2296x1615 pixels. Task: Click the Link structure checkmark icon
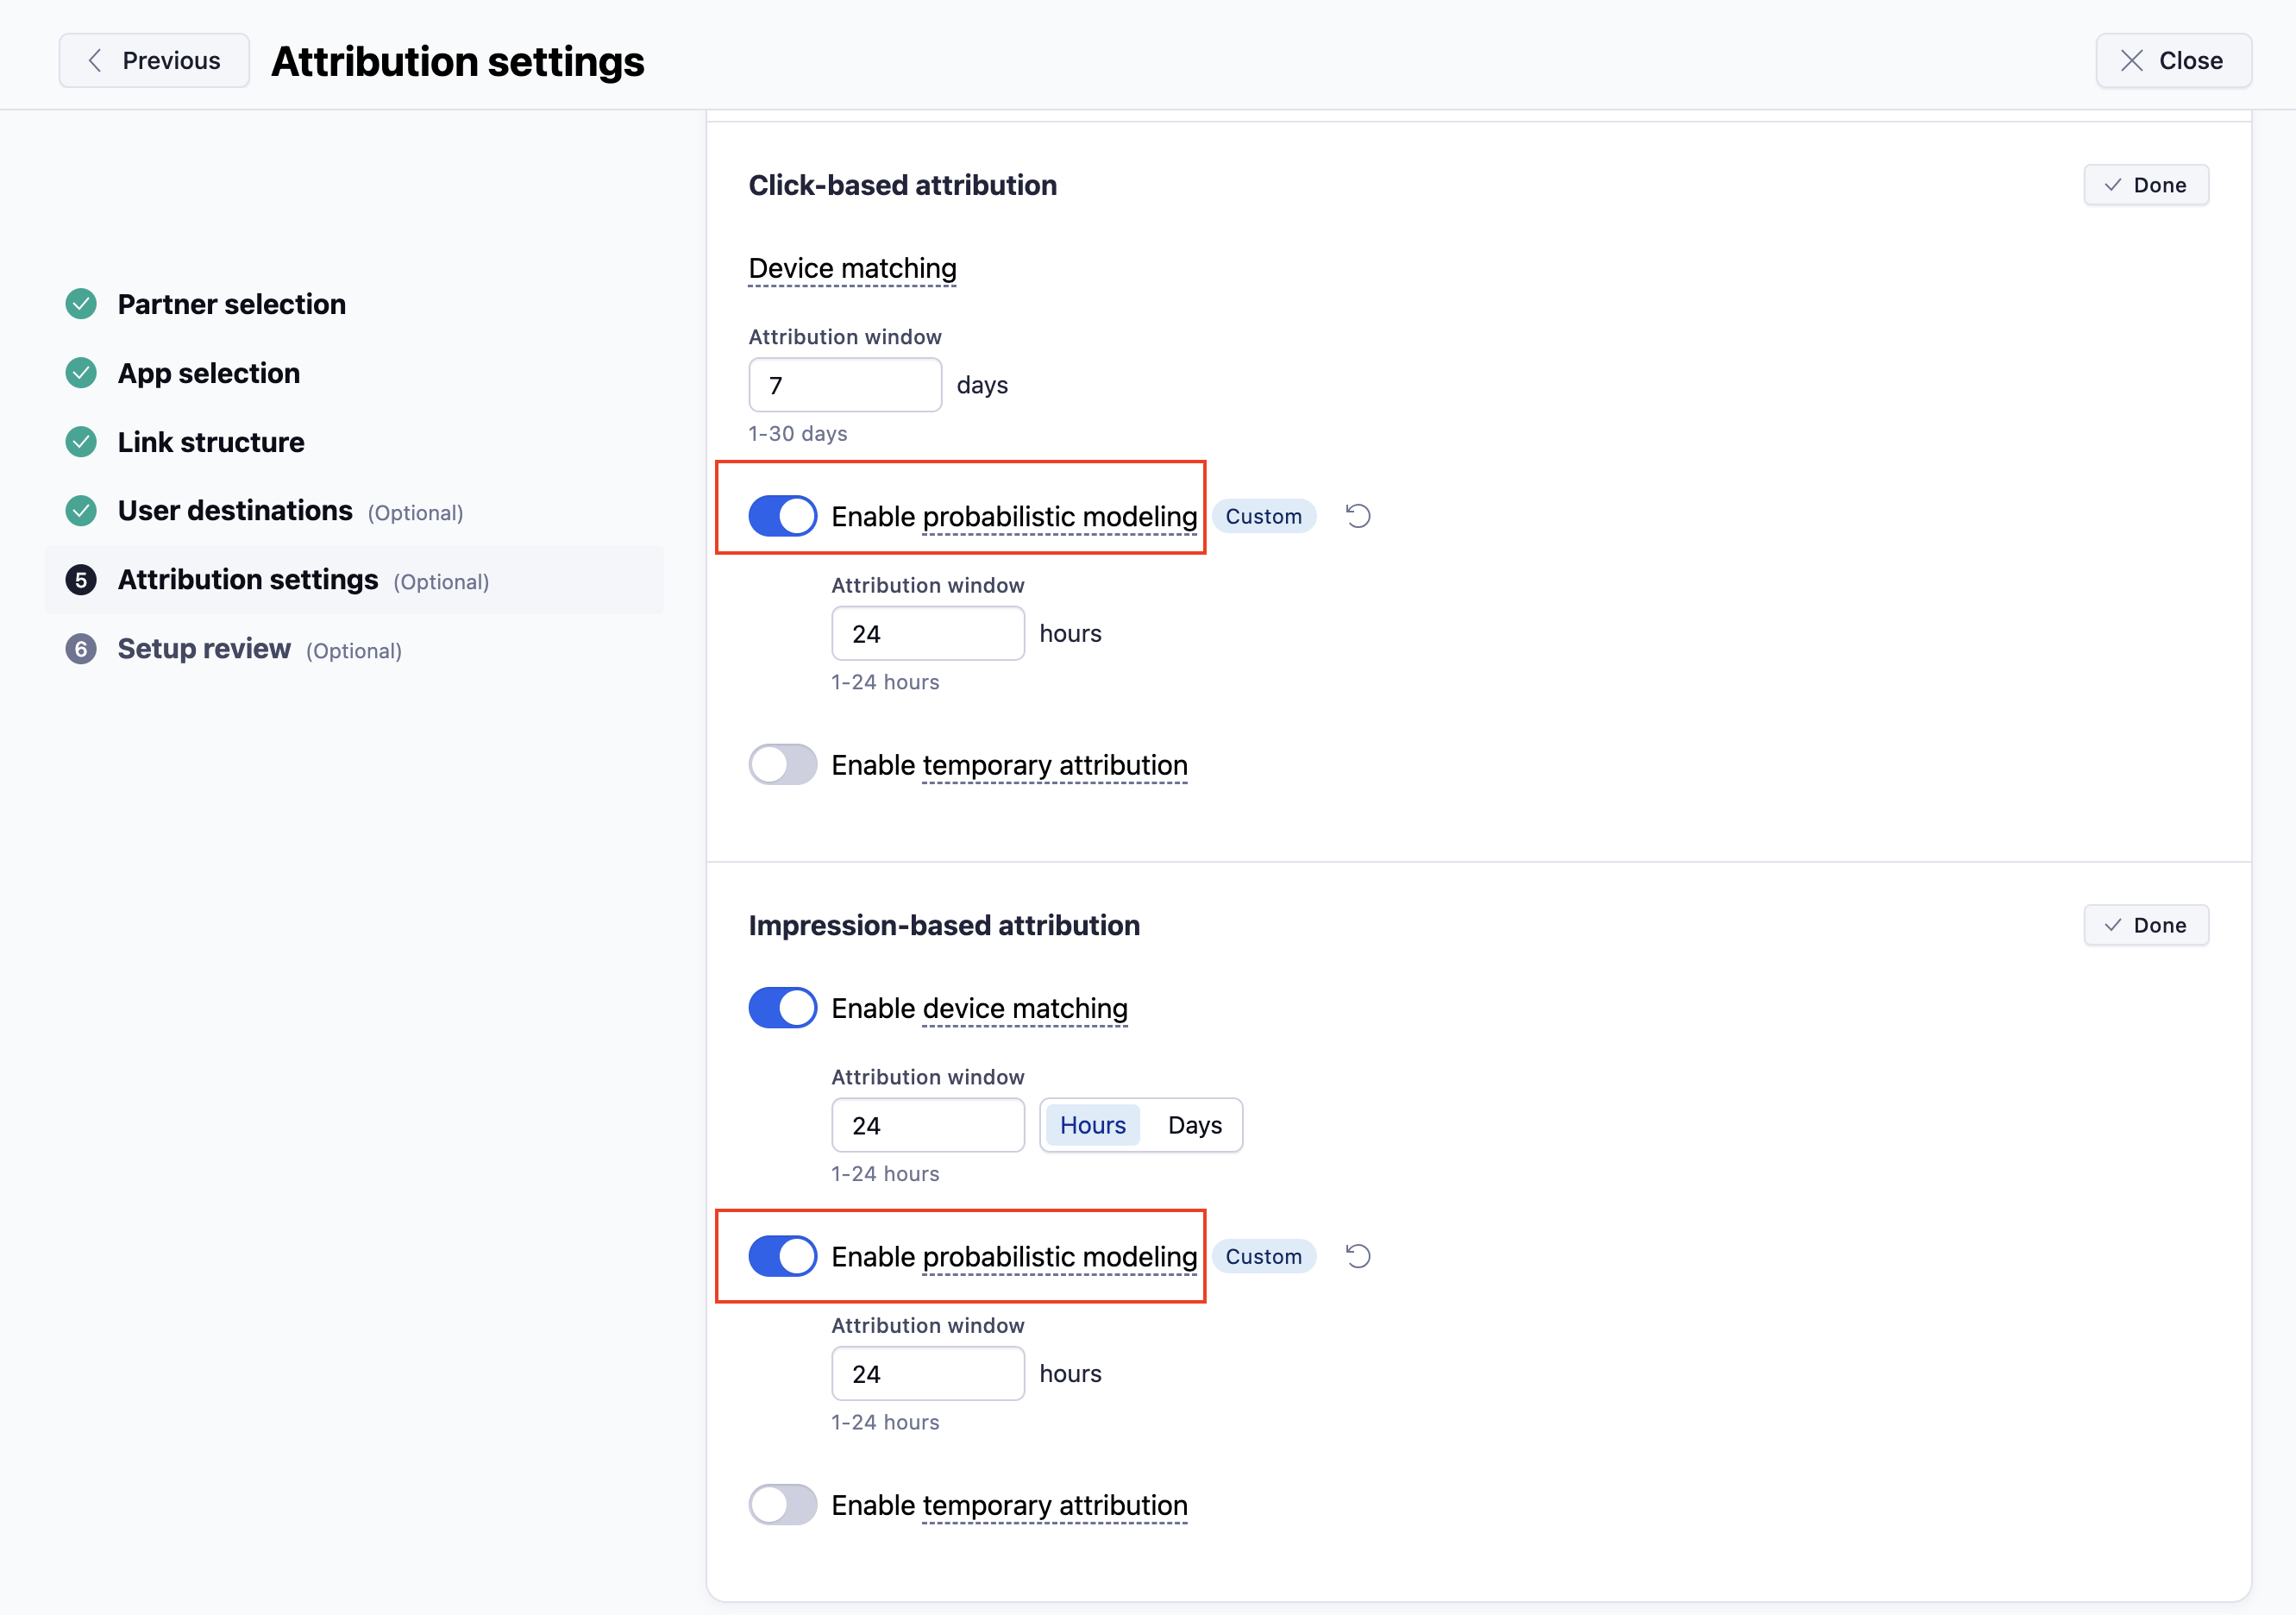81,442
